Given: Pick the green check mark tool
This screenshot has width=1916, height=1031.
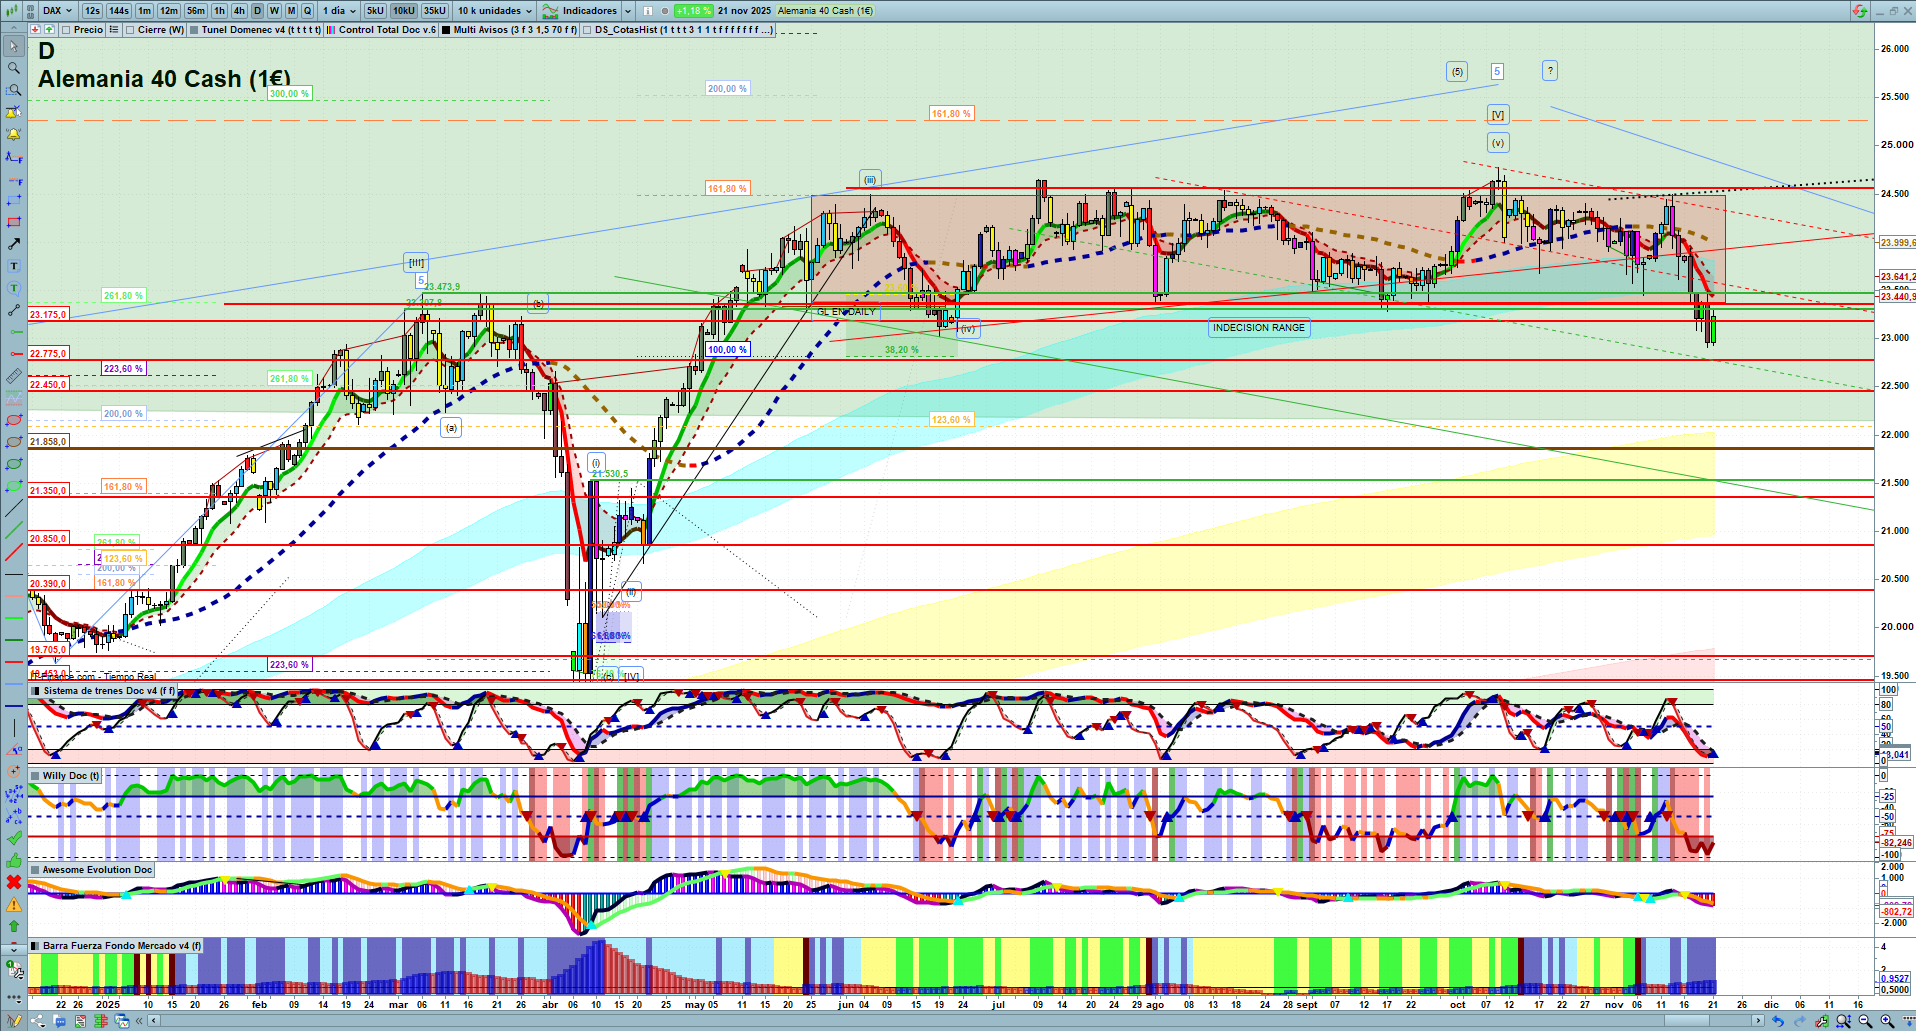Looking at the screenshot, I should (x=14, y=838).
